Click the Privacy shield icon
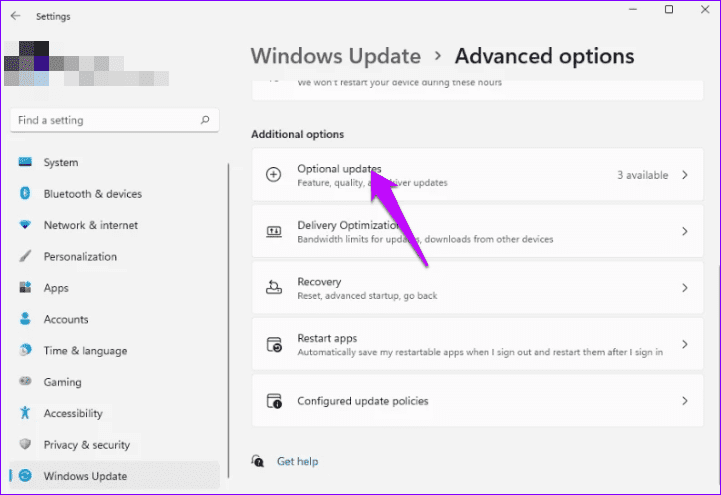Image resolution: width=721 pixels, height=495 pixels. point(25,444)
